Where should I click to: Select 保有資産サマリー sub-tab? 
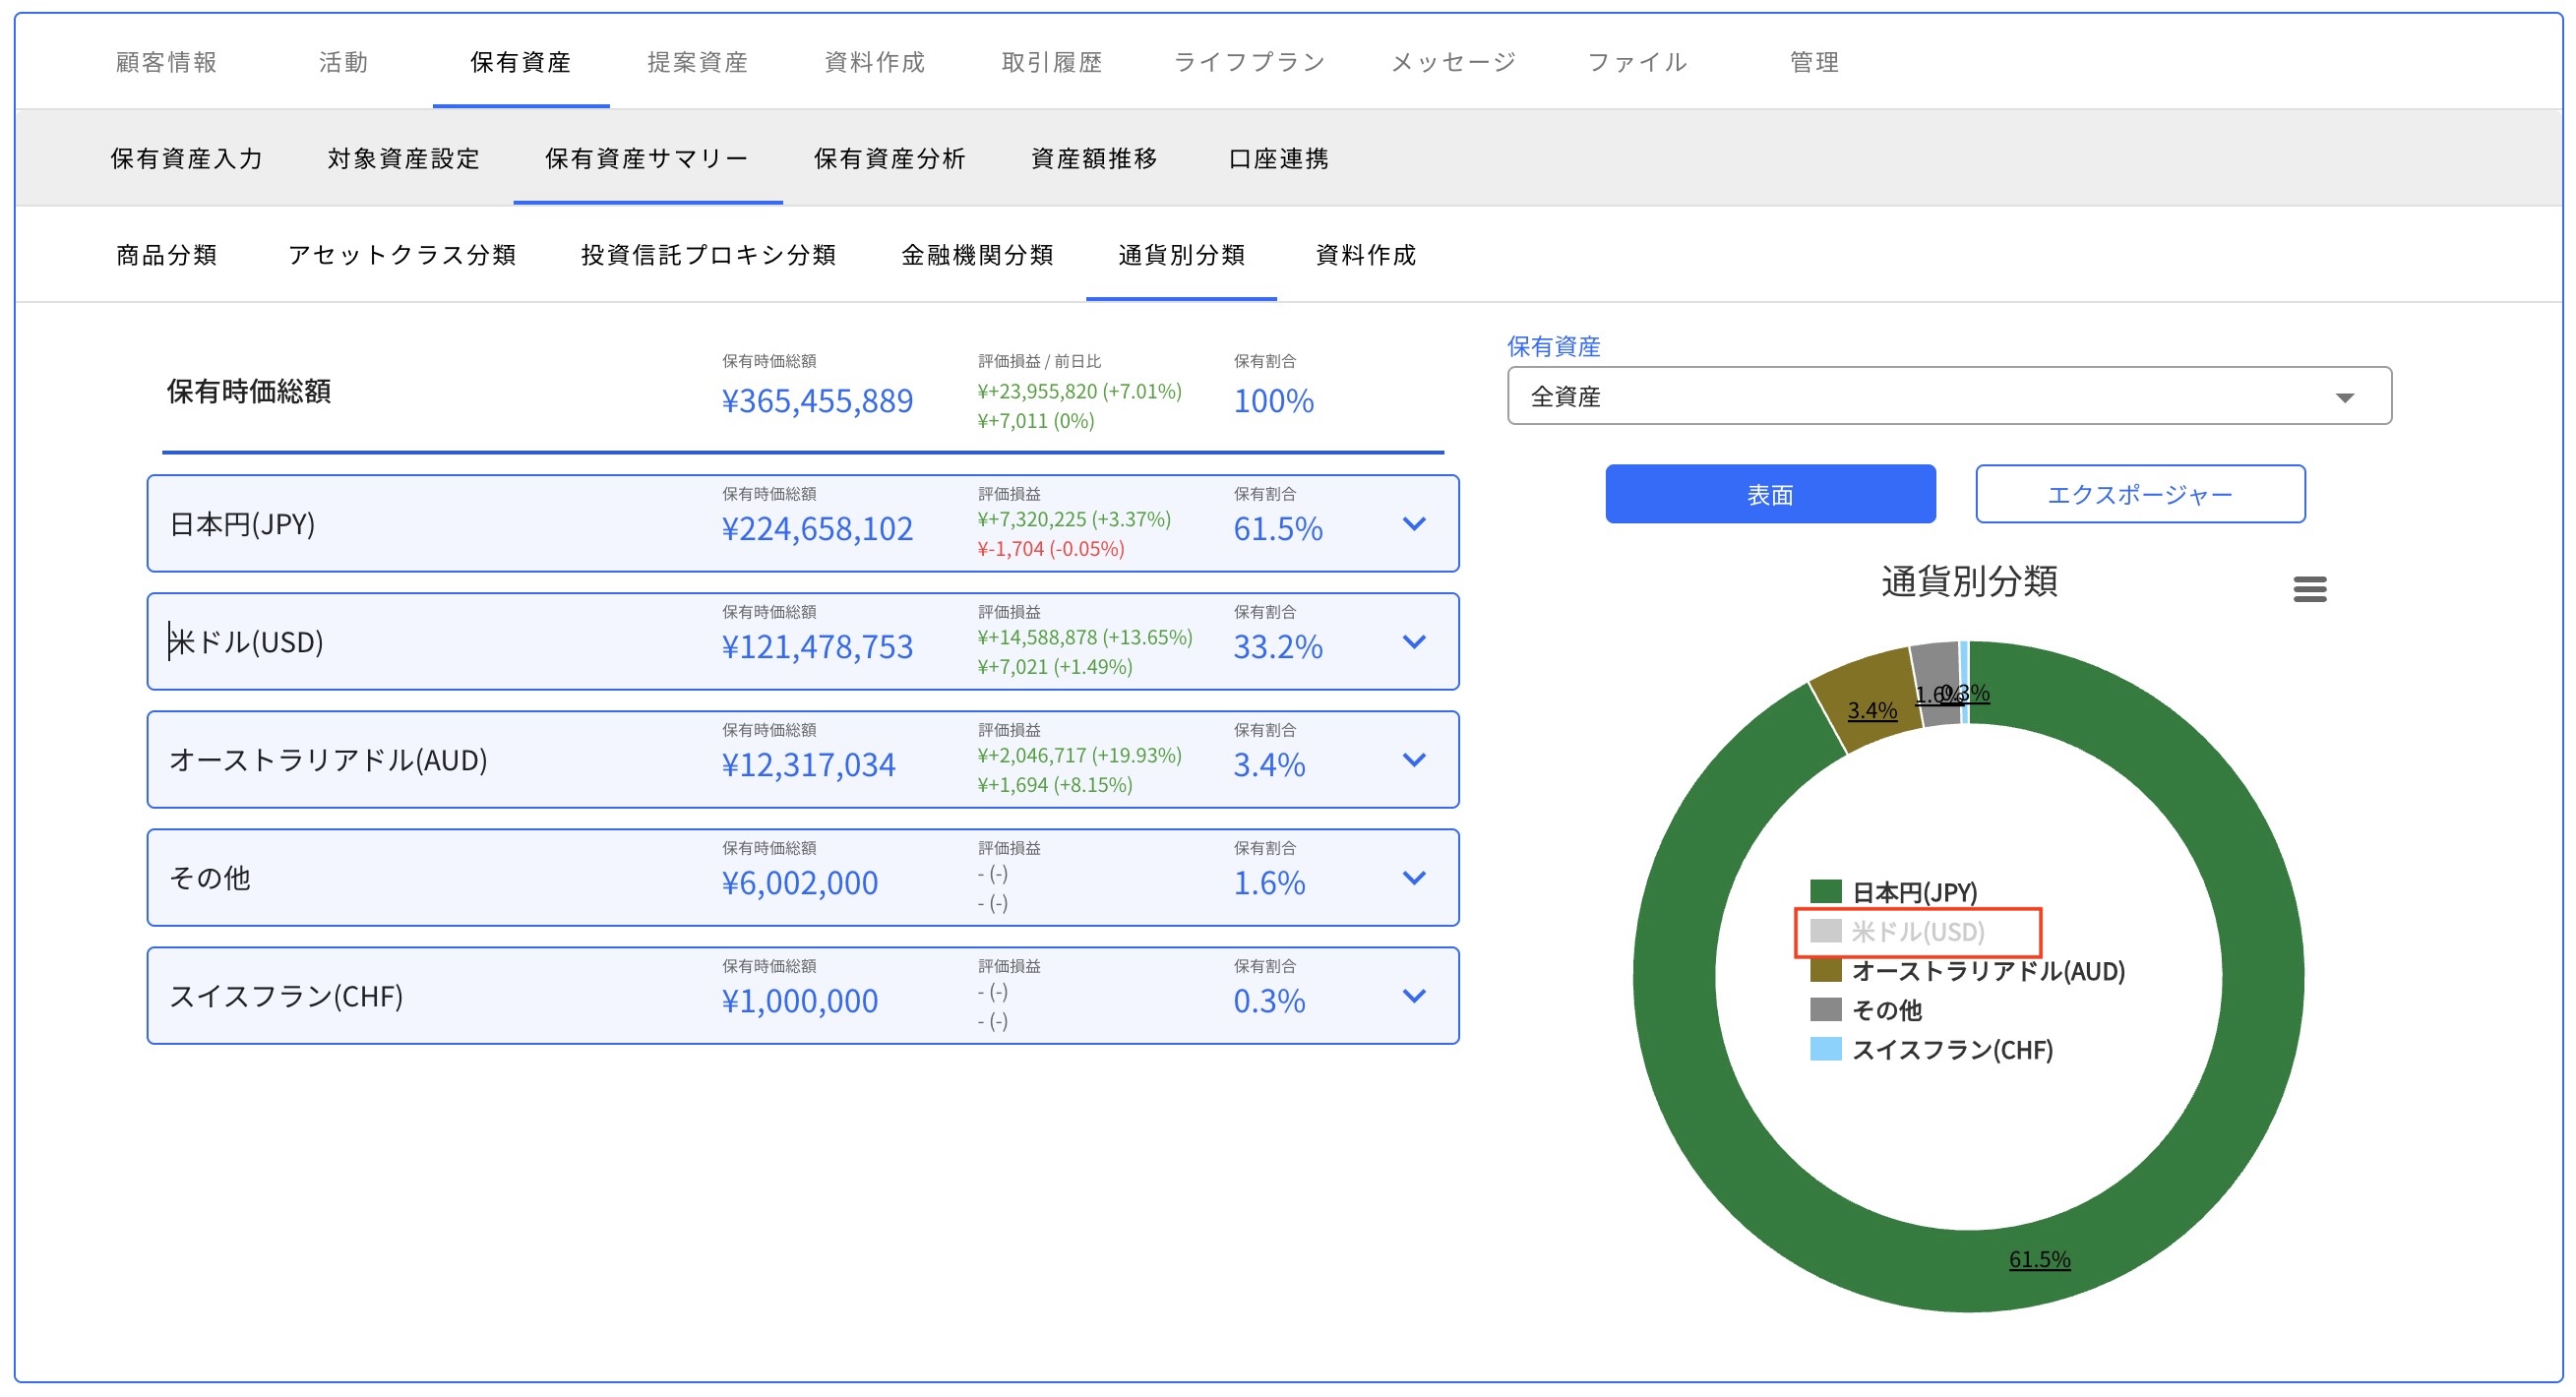pyautogui.click(x=647, y=159)
